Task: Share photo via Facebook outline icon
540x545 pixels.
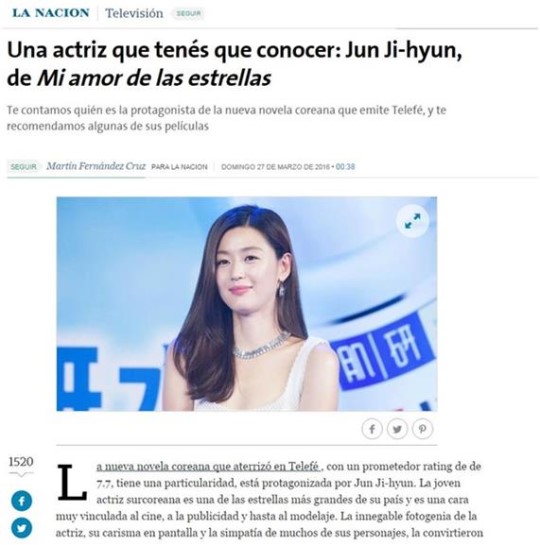Action: 372,429
